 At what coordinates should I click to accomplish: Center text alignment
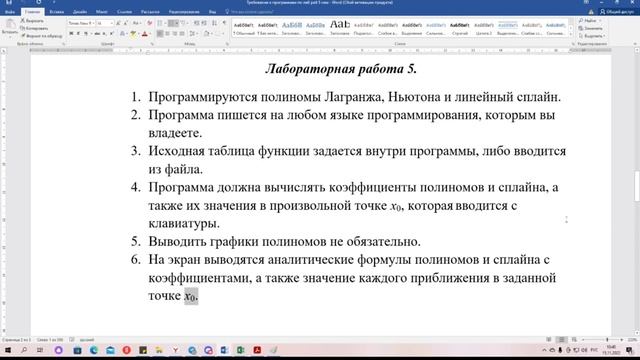tap(167, 34)
